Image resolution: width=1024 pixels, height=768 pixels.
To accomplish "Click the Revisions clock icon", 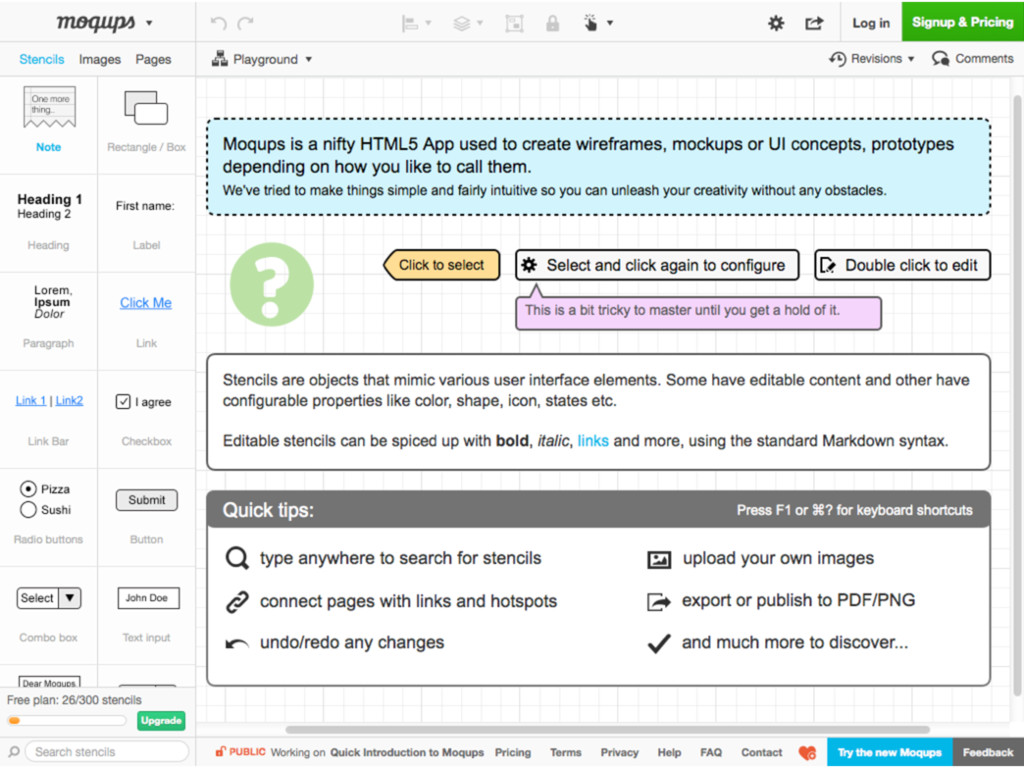I will click(837, 59).
